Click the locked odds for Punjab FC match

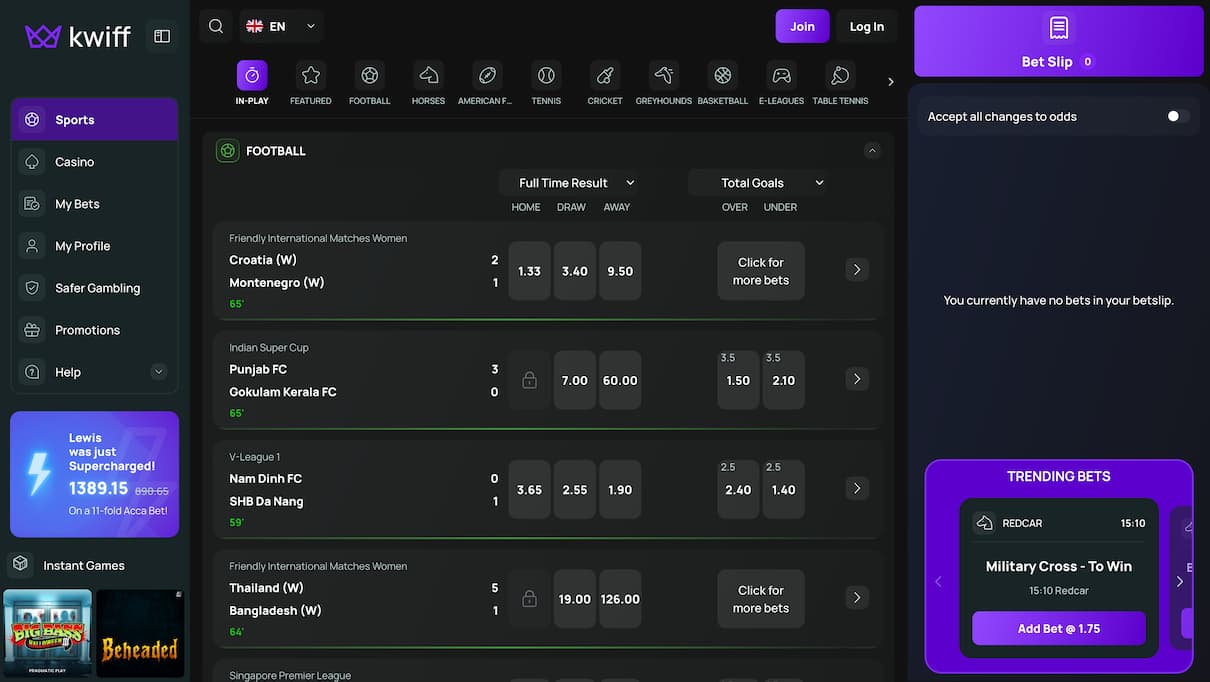529,380
